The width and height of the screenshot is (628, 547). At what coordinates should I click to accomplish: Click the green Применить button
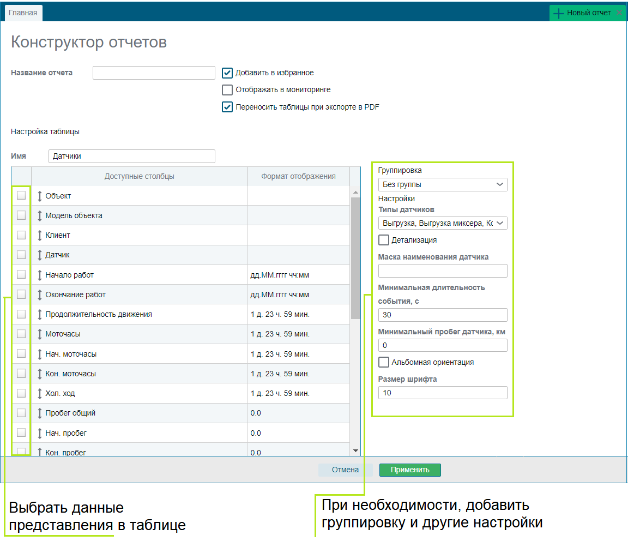pyautogui.click(x=410, y=470)
